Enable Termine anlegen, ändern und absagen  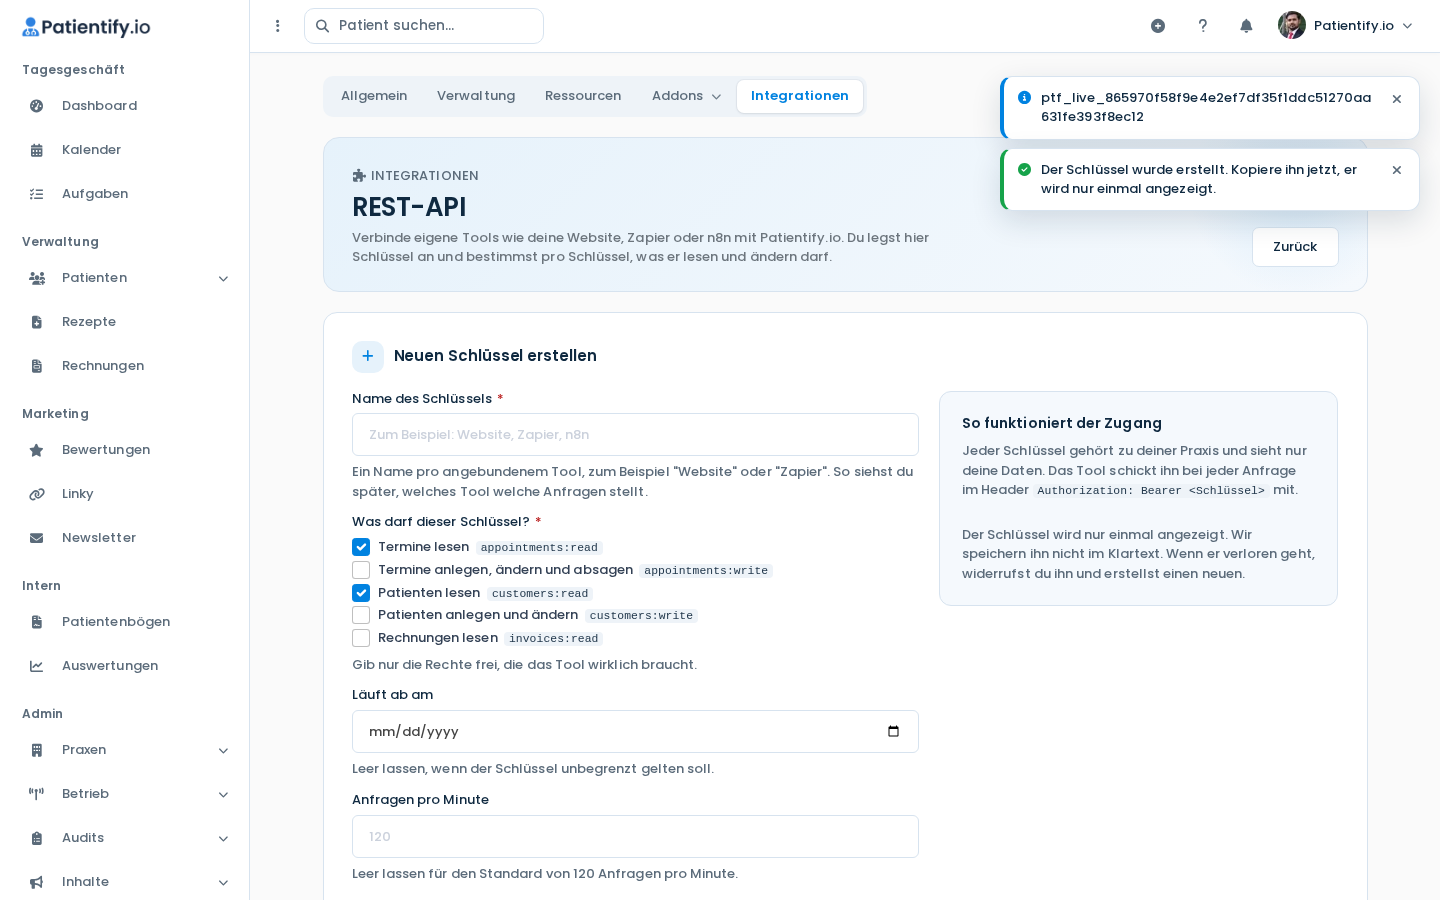(x=361, y=570)
